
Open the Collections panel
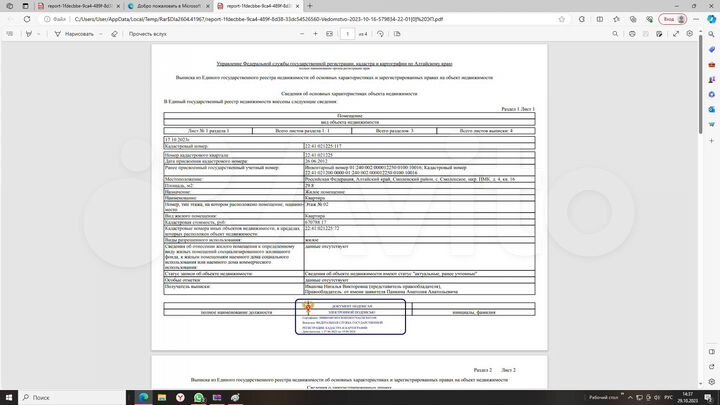pyautogui.click(x=633, y=19)
